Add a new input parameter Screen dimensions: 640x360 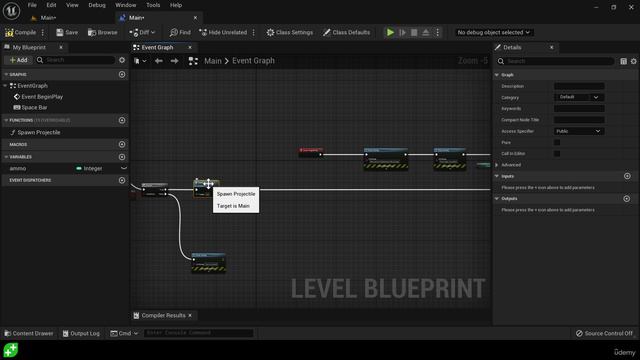(627, 176)
